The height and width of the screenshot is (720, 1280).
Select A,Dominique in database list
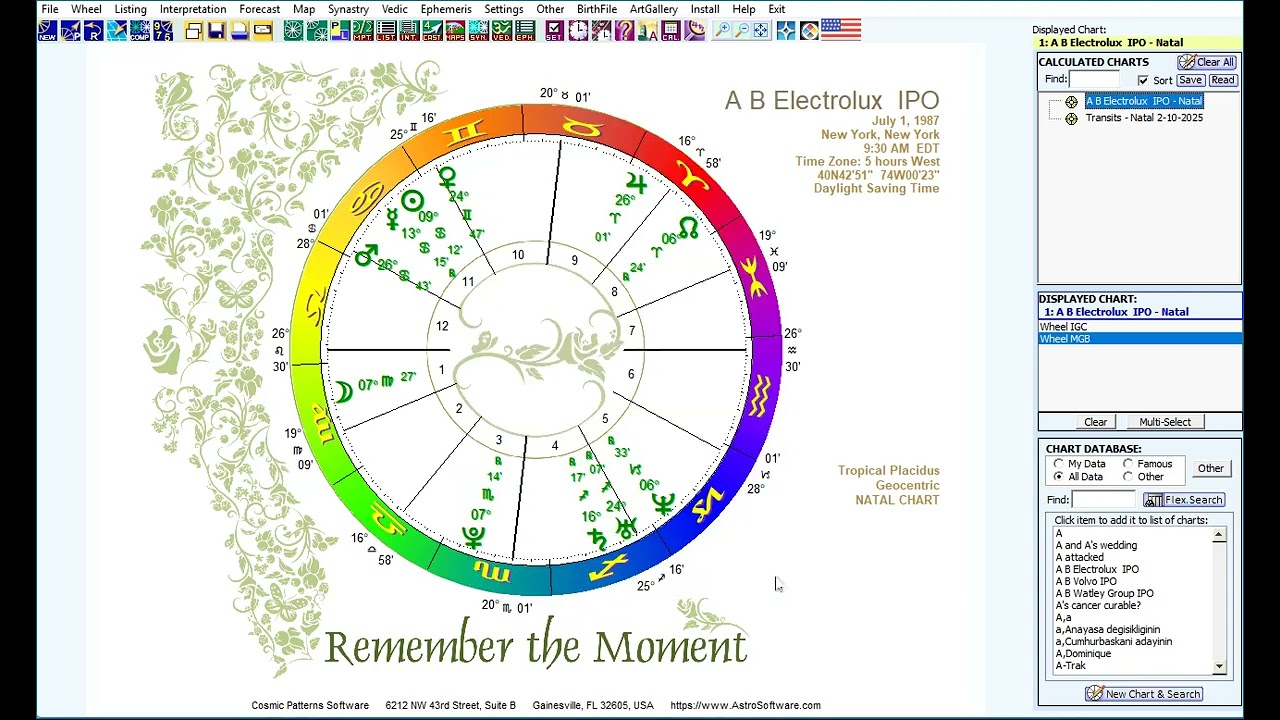[x=1083, y=653]
